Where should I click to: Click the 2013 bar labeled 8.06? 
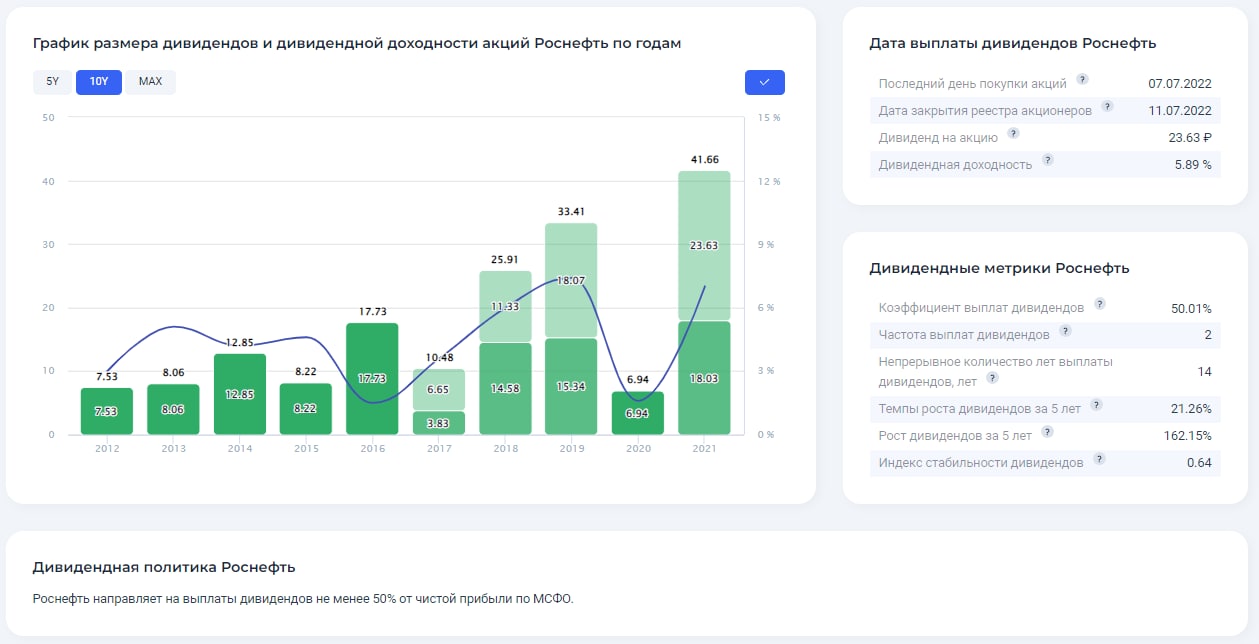pos(173,409)
